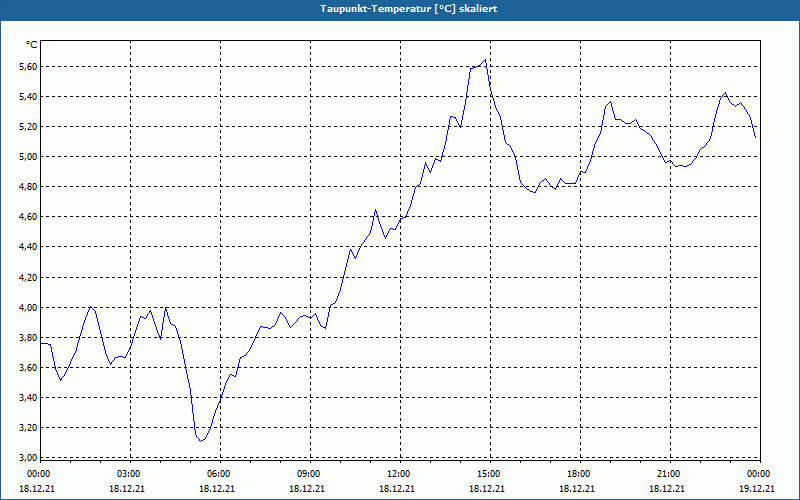Click the 06:00 time label
Screen dimensions: 800x500
(218, 474)
